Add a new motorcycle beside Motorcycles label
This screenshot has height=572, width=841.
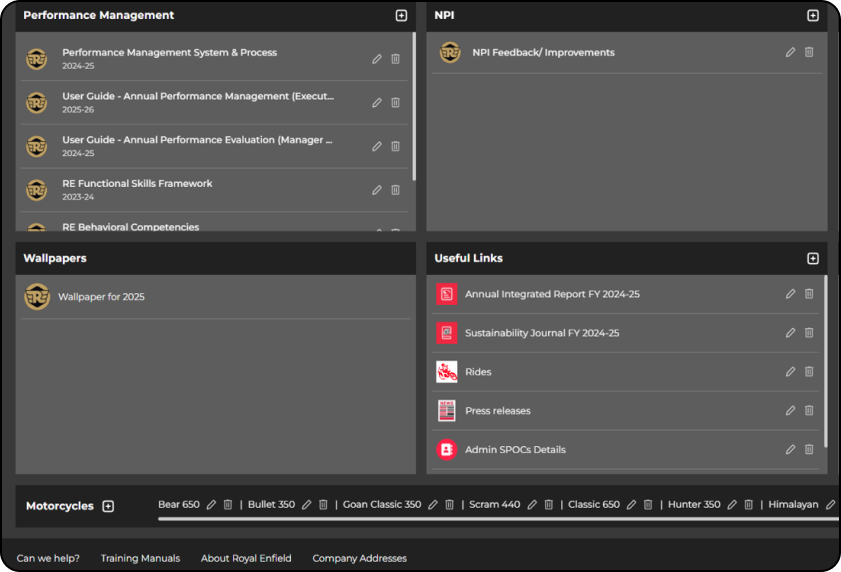click(108, 506)
